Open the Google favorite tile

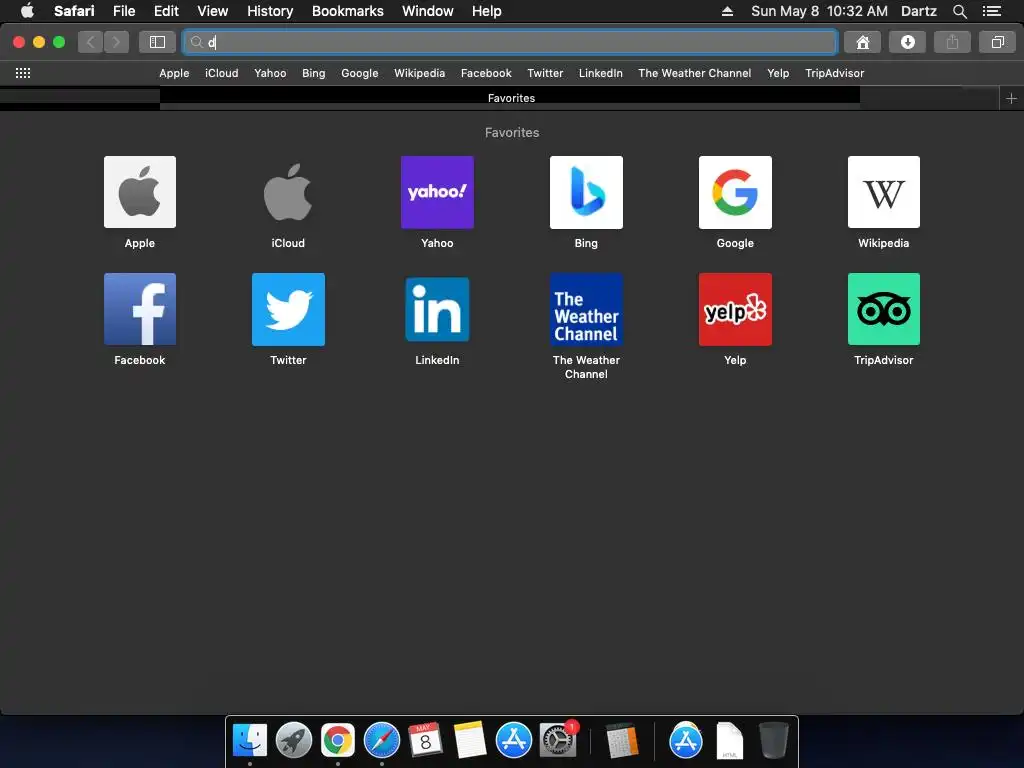pos(735,192)
